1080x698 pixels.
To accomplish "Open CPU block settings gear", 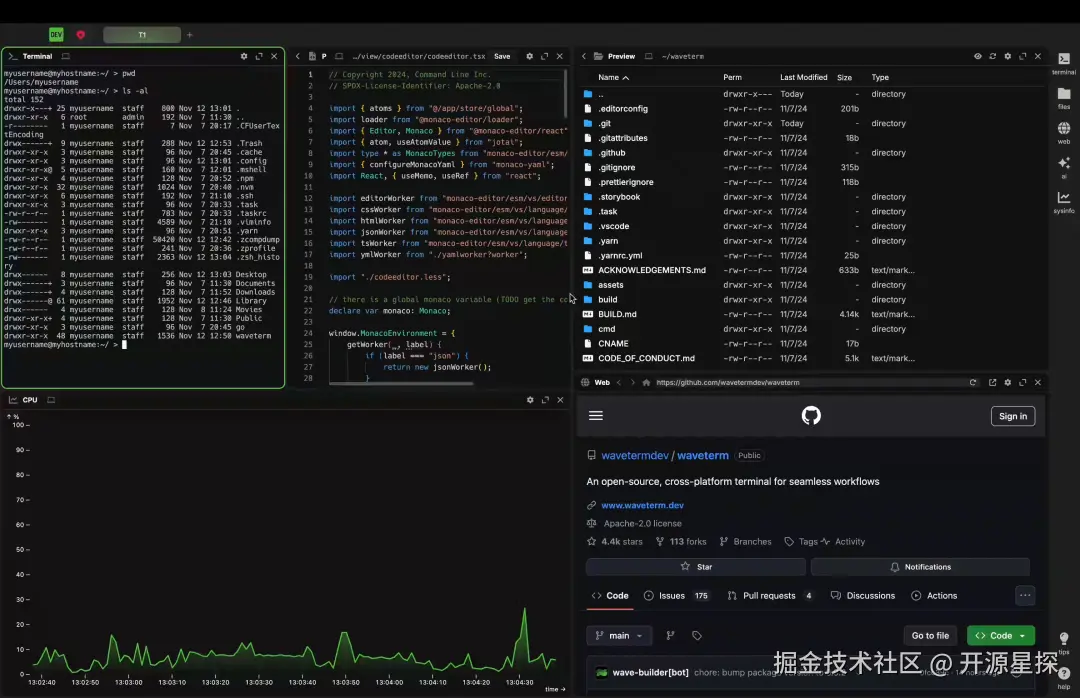I will pyautogui.click(x=530, y=400).
